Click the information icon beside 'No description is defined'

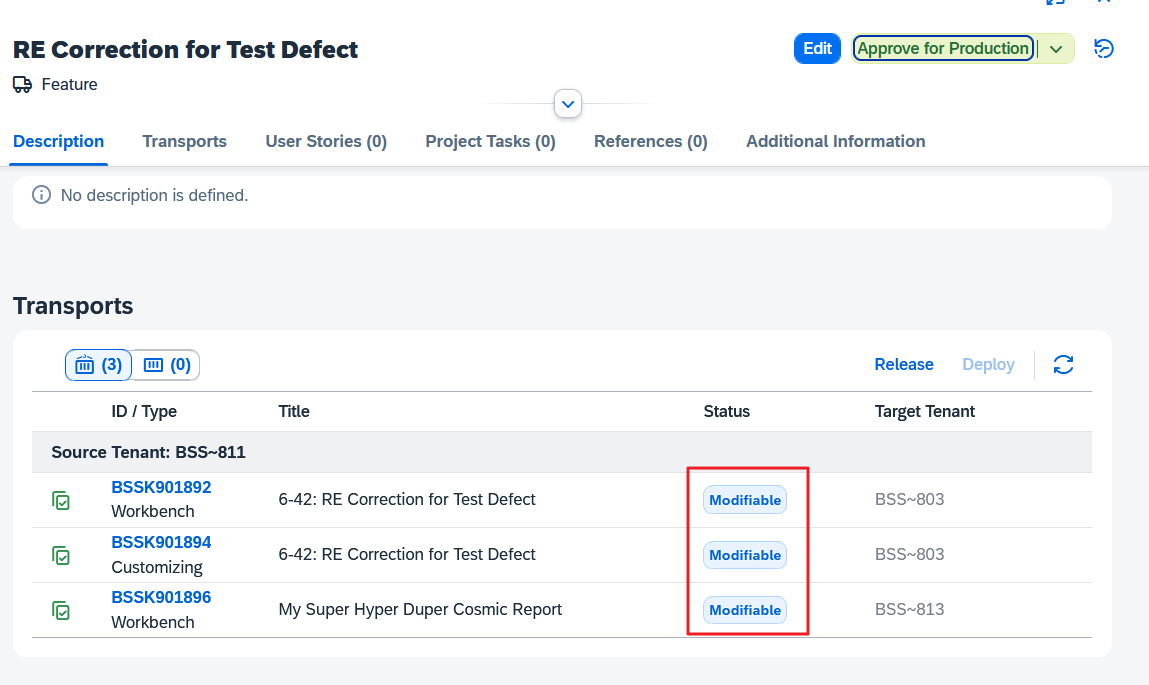pos(41,195)
